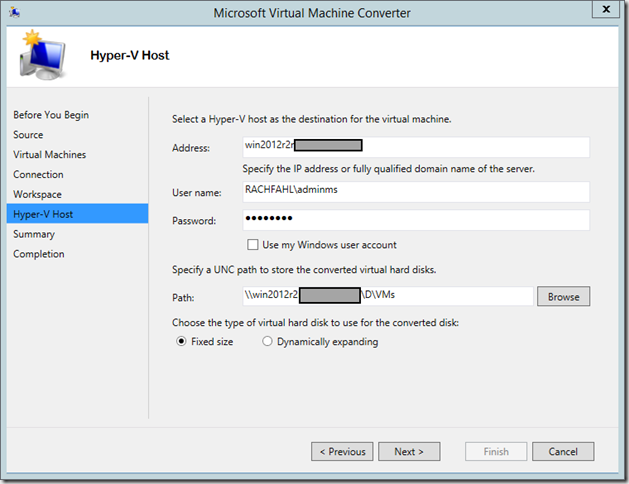
Task: Click the 'User name:' label
Action: (x=197, y=192)
